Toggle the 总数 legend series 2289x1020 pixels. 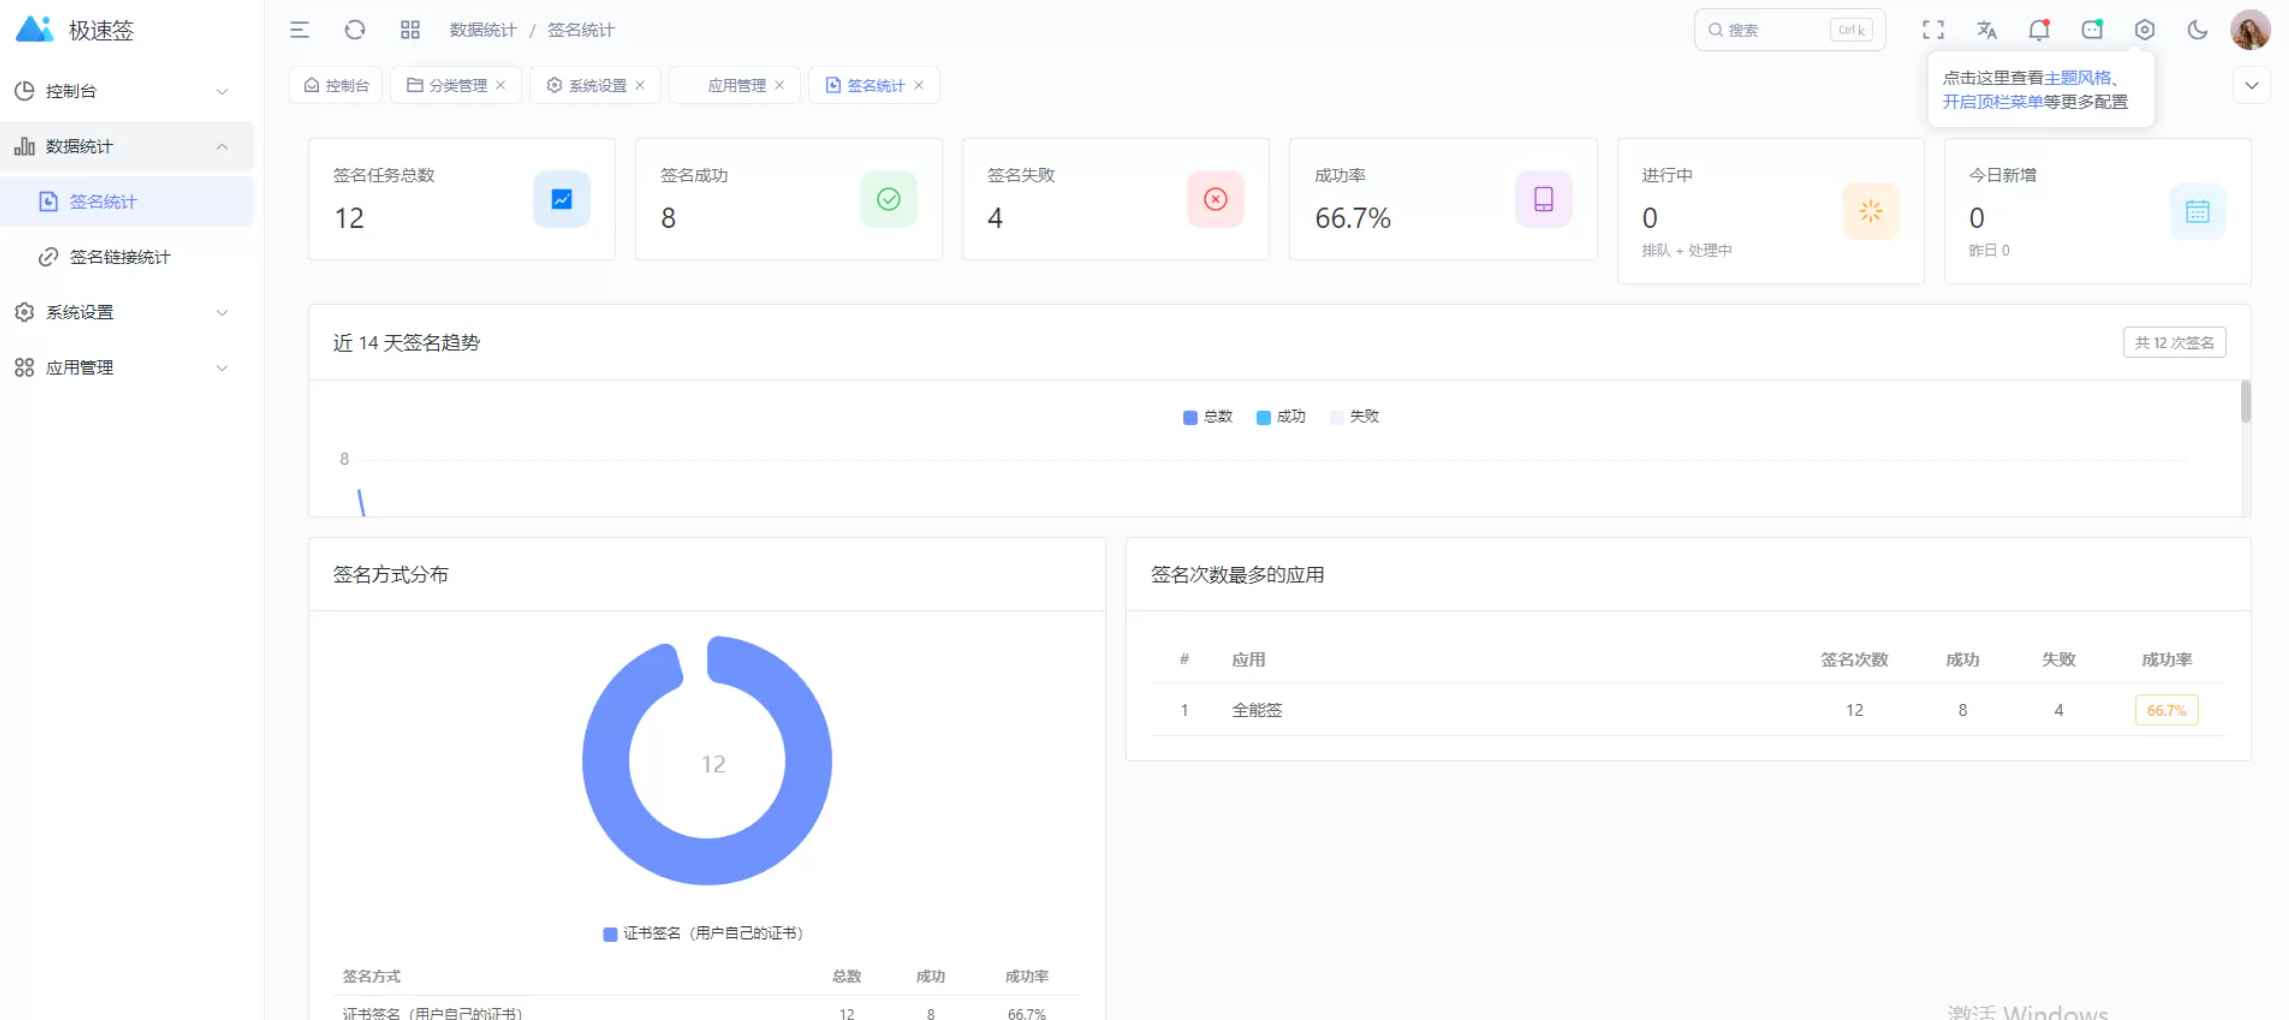(1208, 416)
